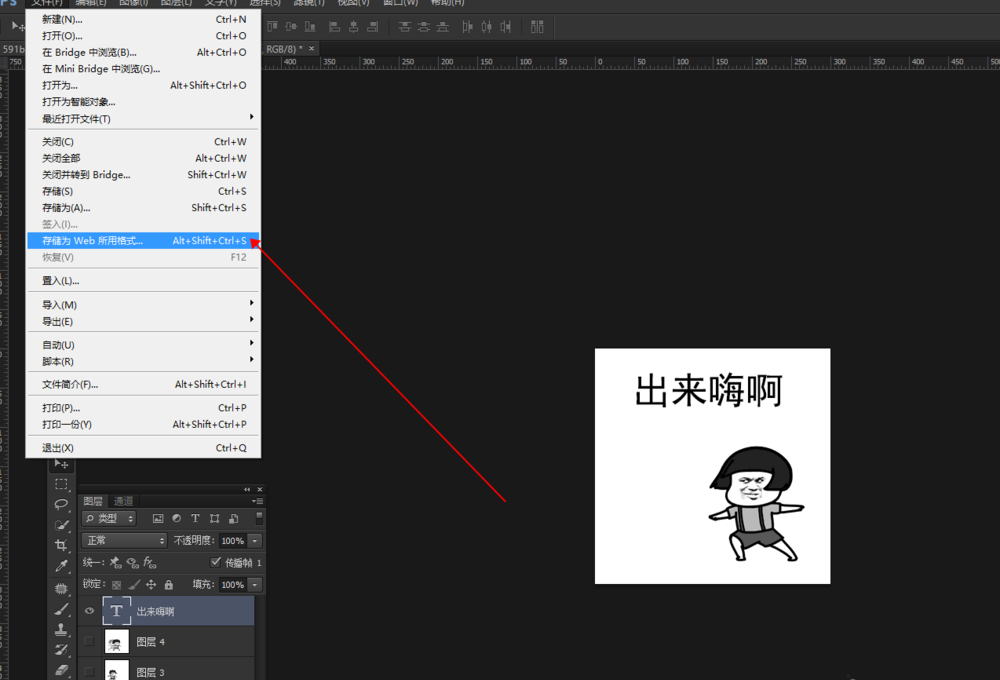Filter layers by type layer icon
The image size is (1000, 680).
pos(195,519)
